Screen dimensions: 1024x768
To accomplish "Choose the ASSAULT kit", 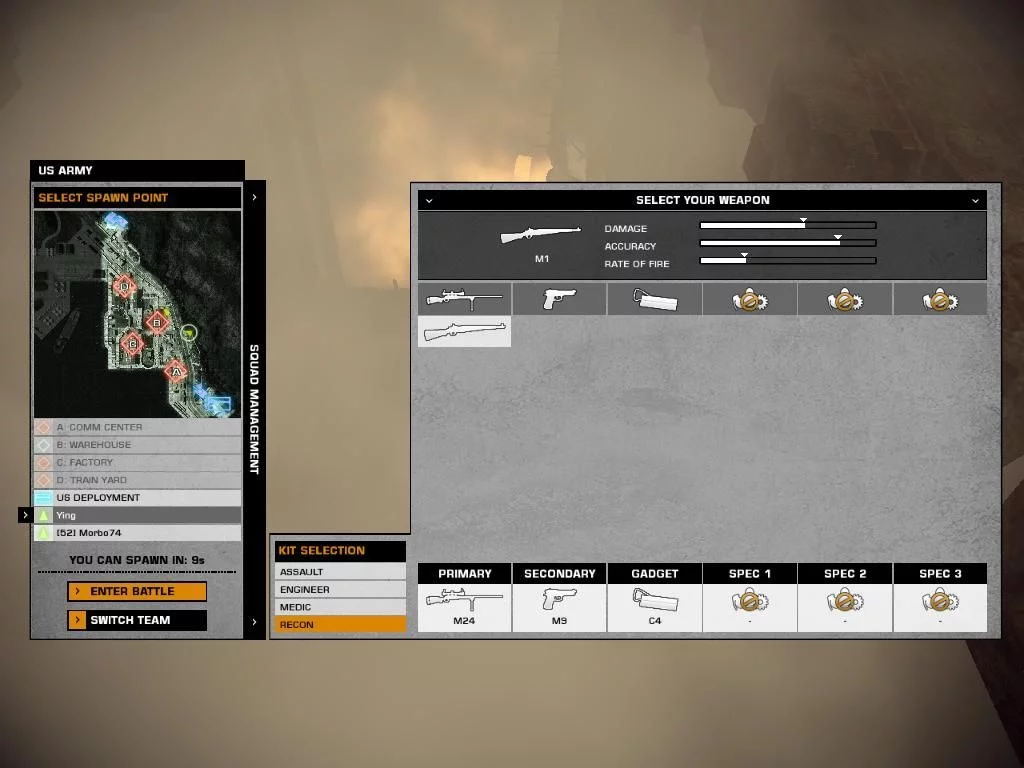I will (x=340, y=571).
